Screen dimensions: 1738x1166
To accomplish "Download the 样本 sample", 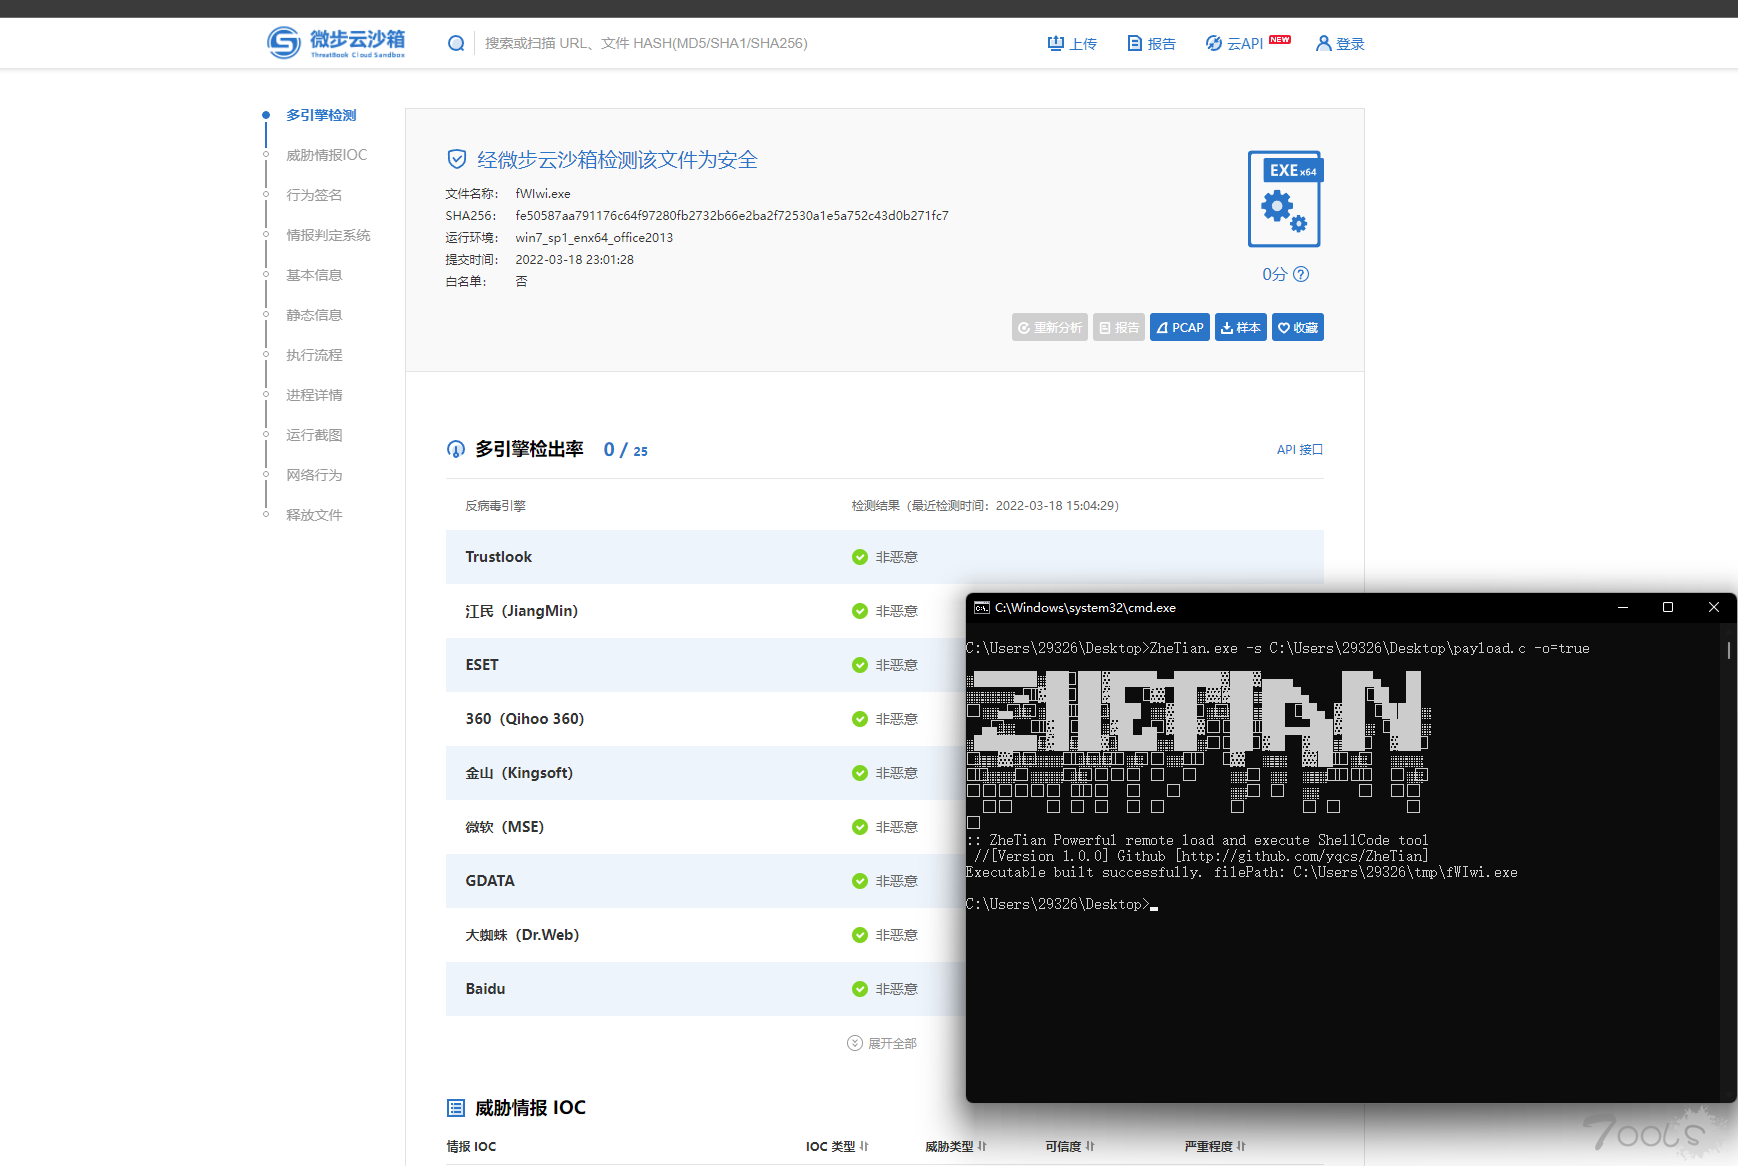I will point(1241,327).
